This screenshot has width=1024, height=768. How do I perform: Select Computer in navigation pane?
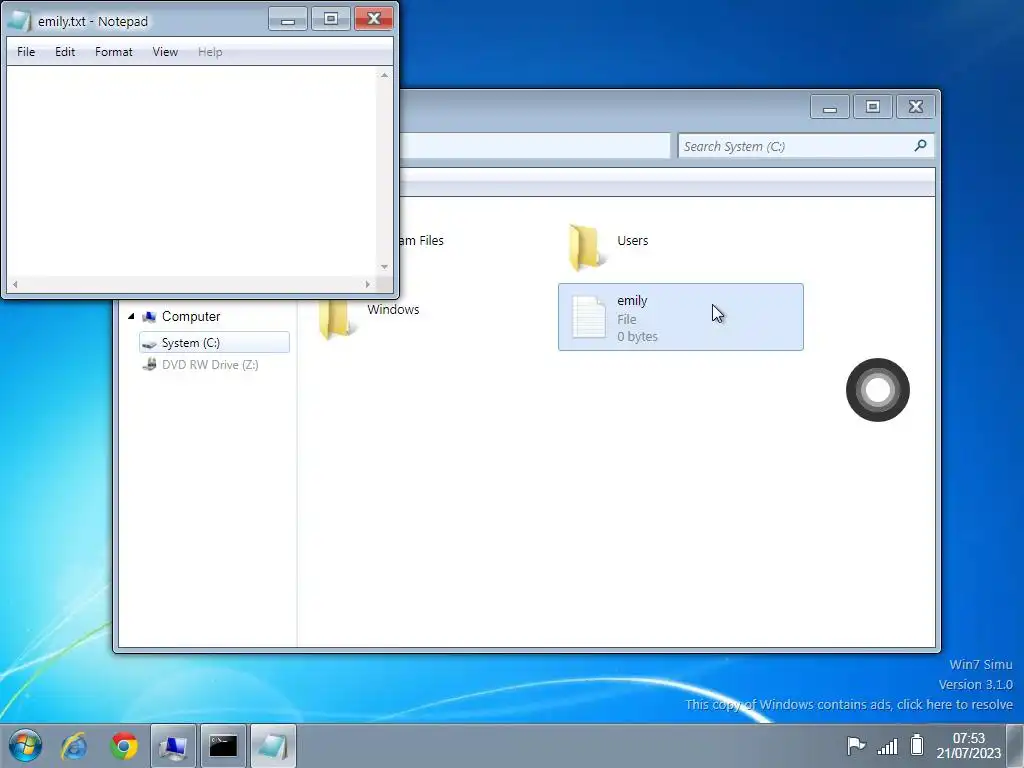[191, 316]
